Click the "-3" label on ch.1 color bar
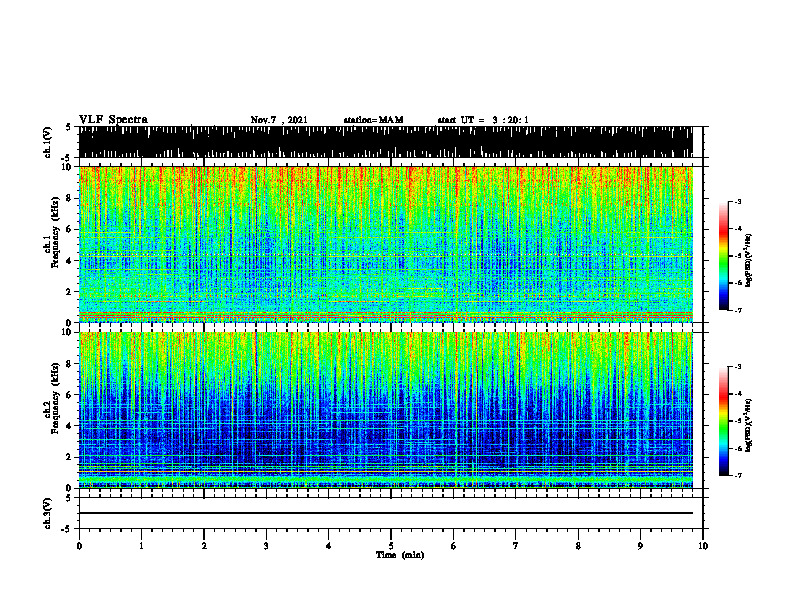 737,202
